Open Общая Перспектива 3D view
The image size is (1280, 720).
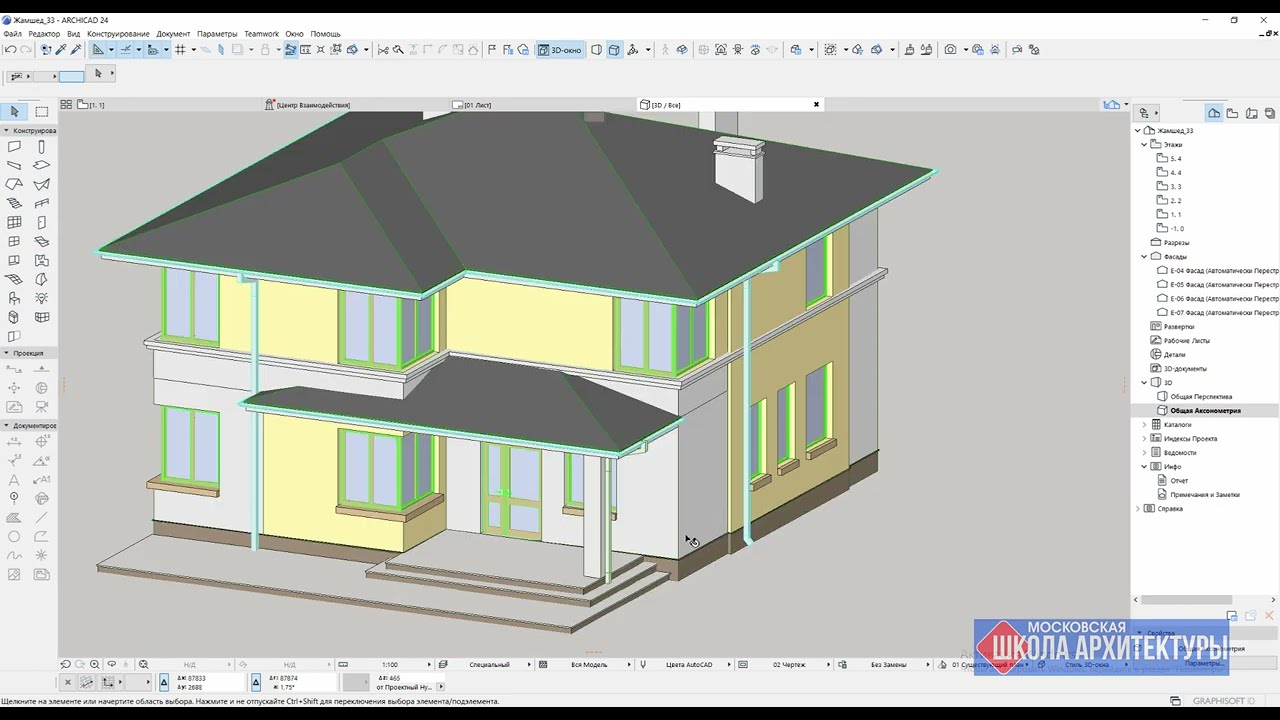coord(1201,396)
